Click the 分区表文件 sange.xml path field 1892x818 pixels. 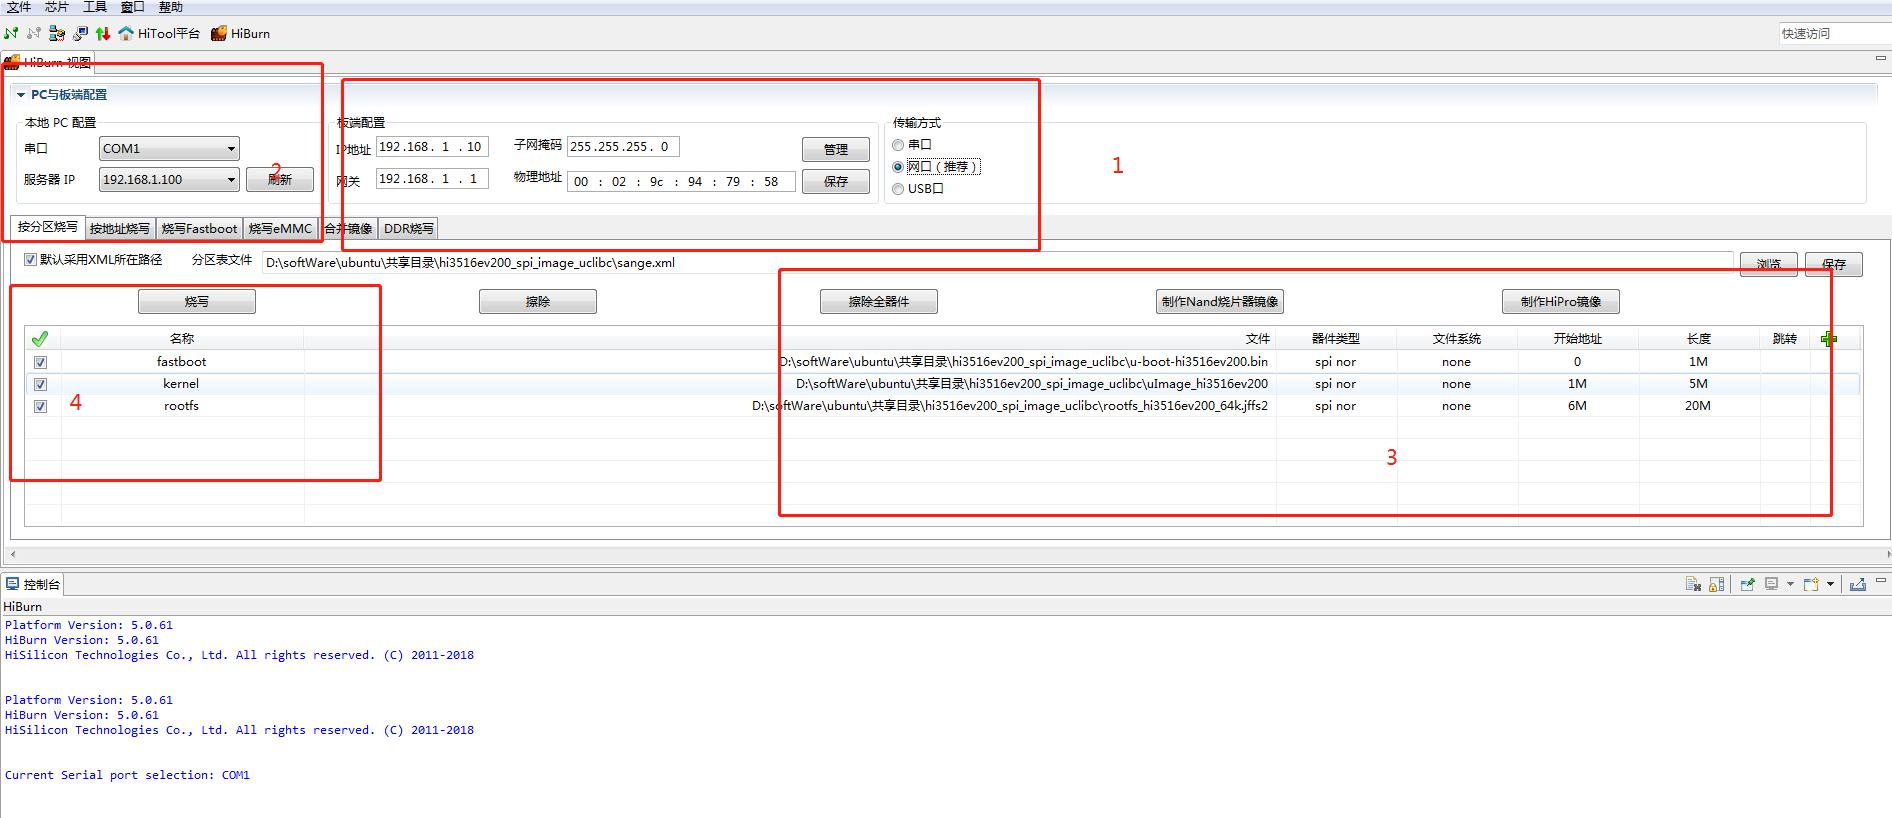(997, 263)
